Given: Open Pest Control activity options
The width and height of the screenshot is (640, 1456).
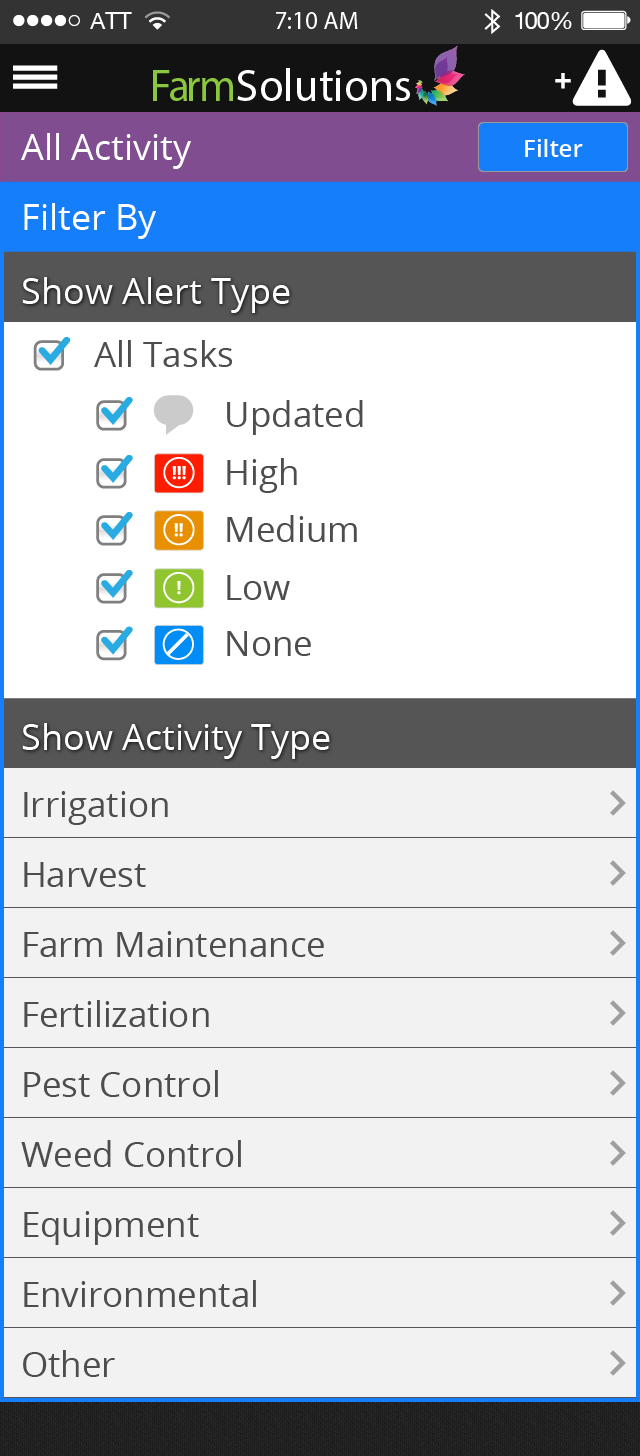Looking at the screenshot, I should [x=320, y=1084].
